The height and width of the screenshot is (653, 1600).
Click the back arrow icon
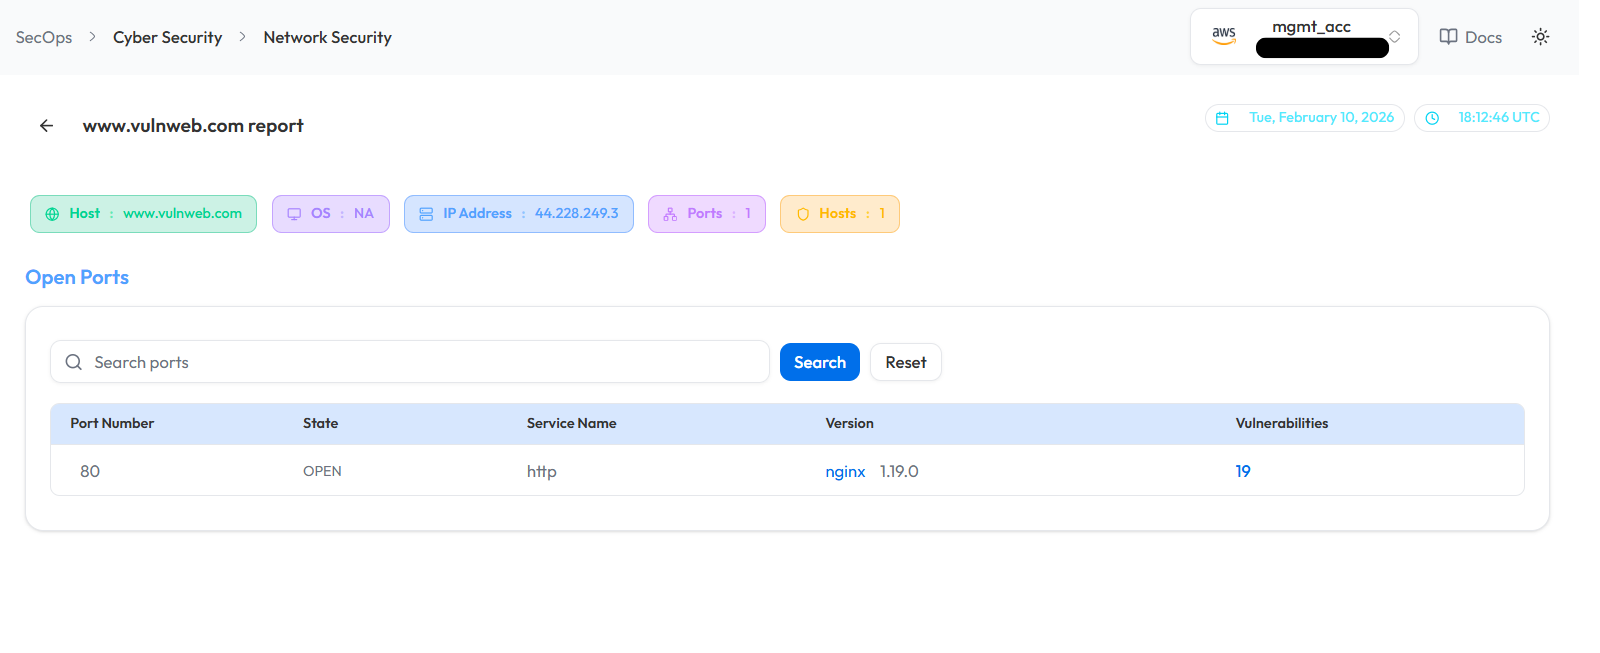46,126
